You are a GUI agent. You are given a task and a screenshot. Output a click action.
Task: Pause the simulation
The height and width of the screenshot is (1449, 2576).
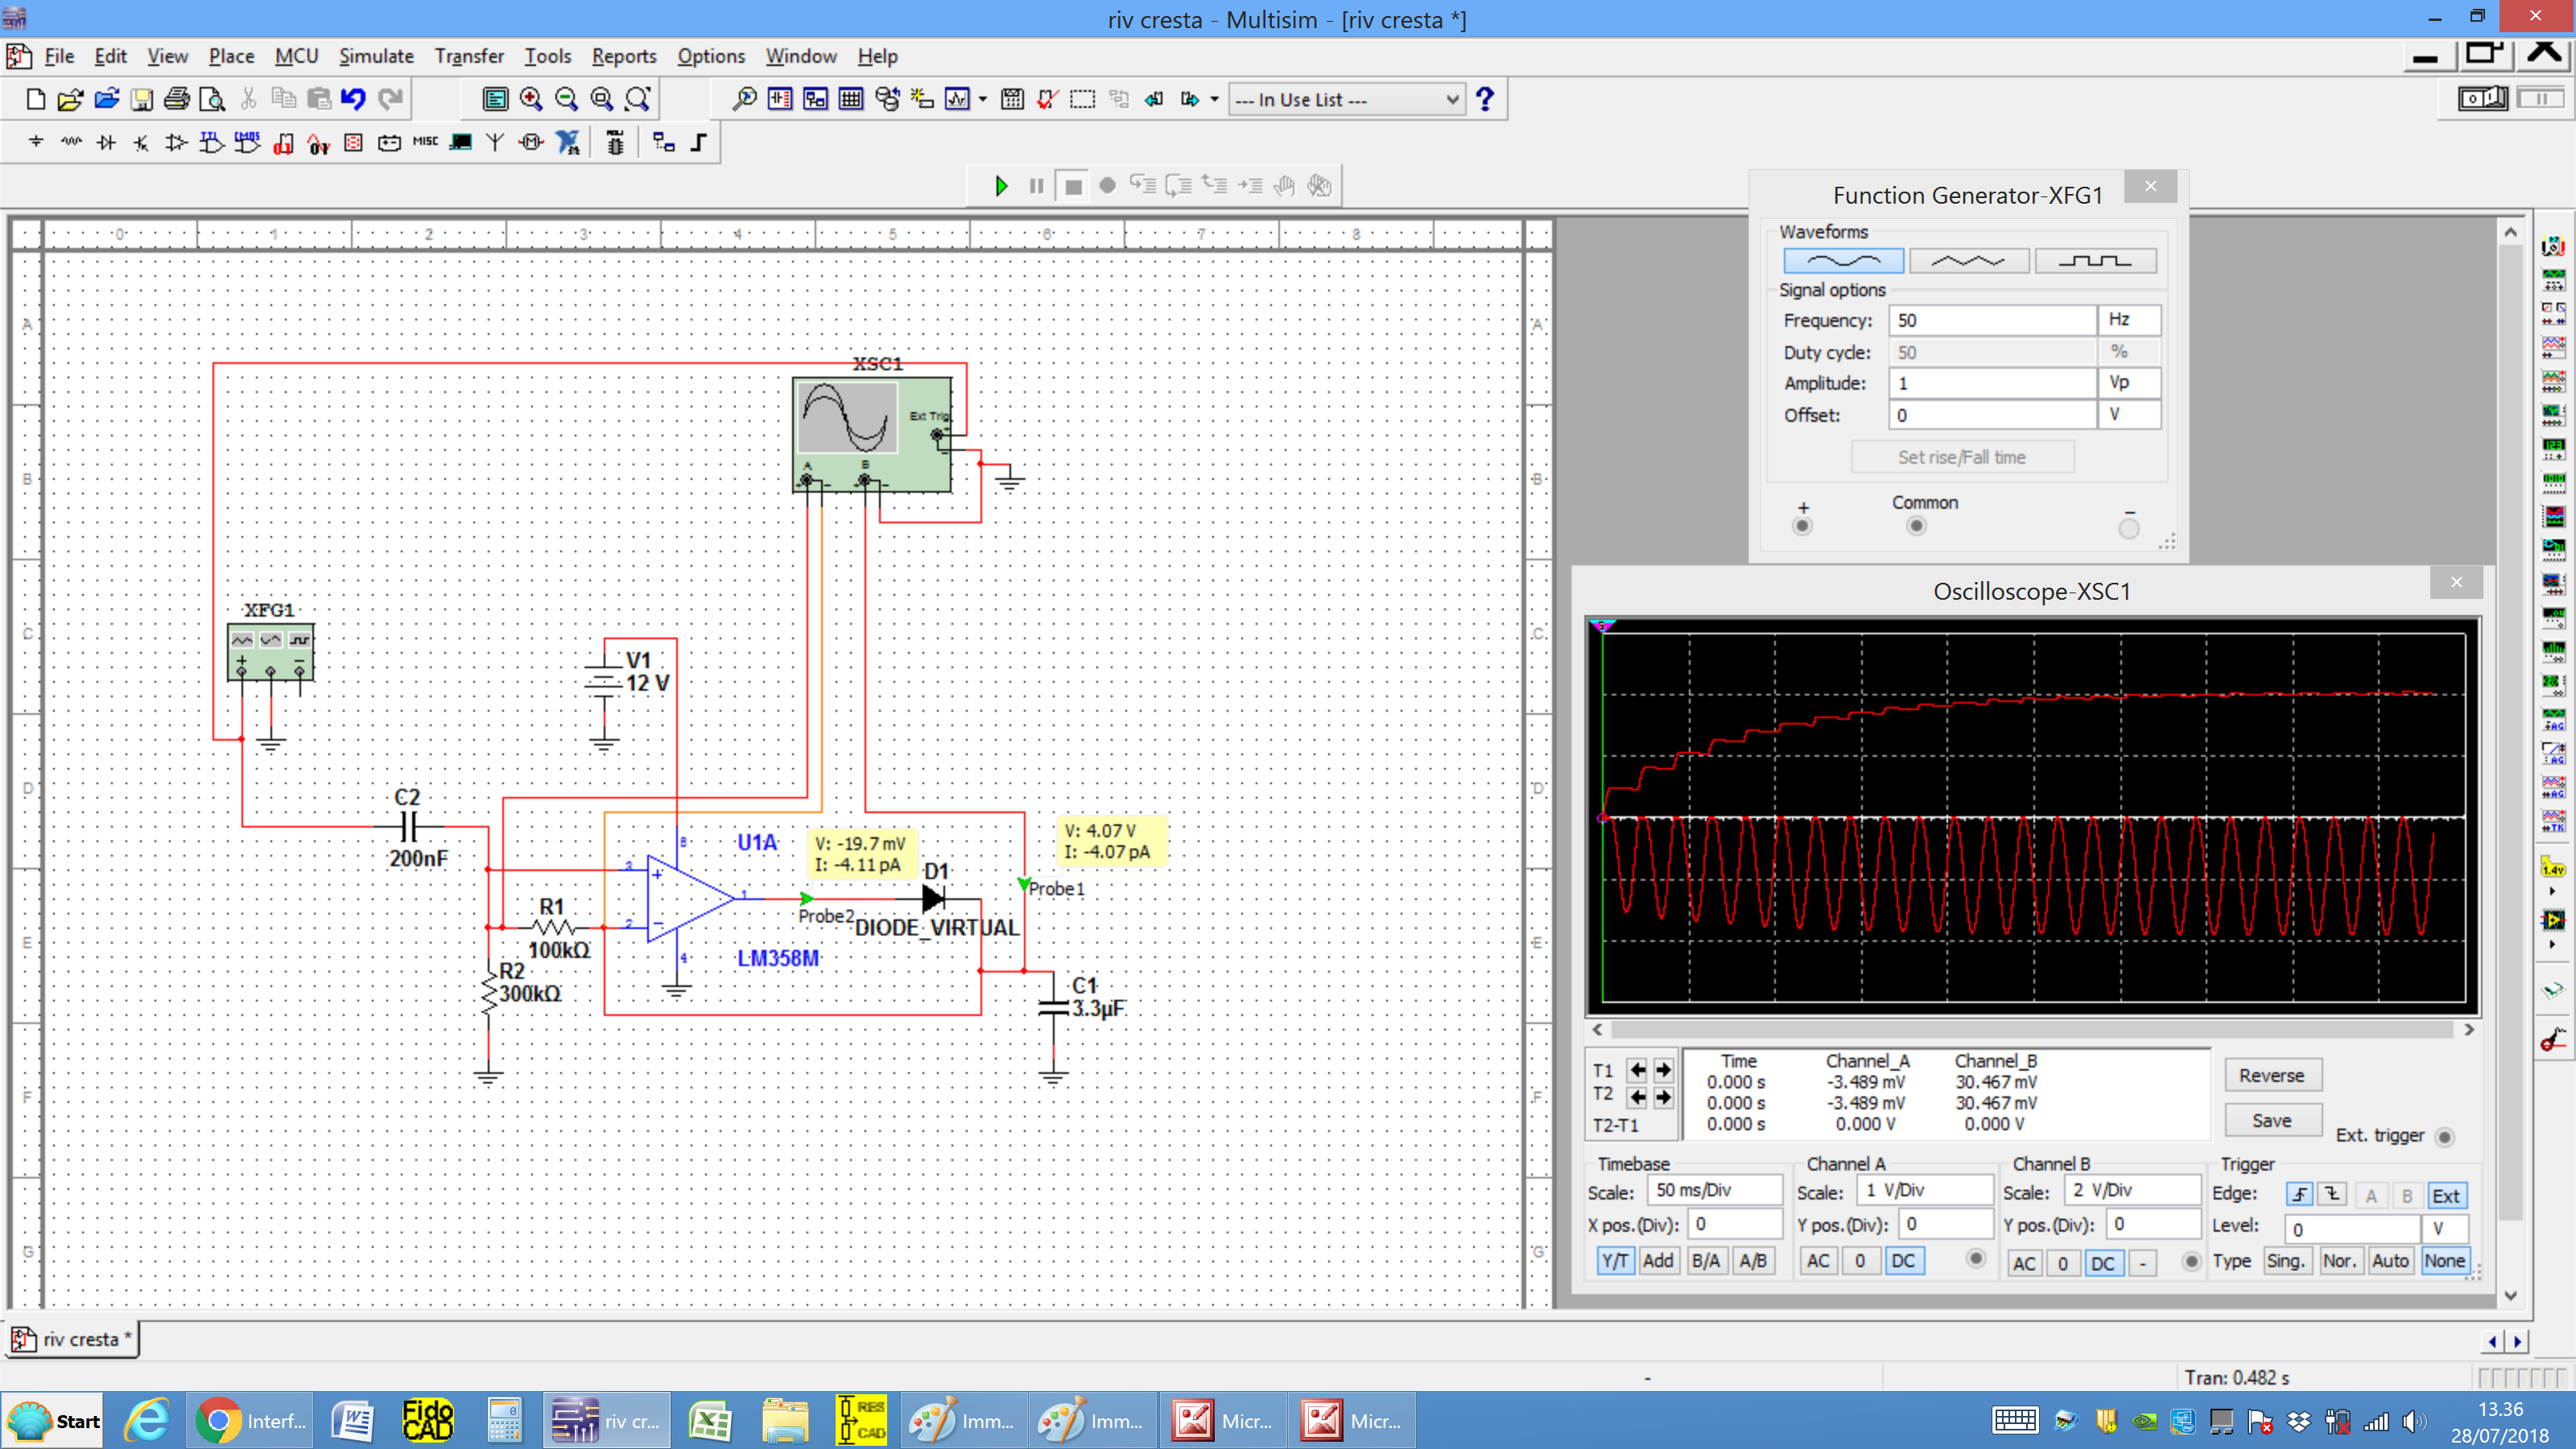(x=1036, y=186)
